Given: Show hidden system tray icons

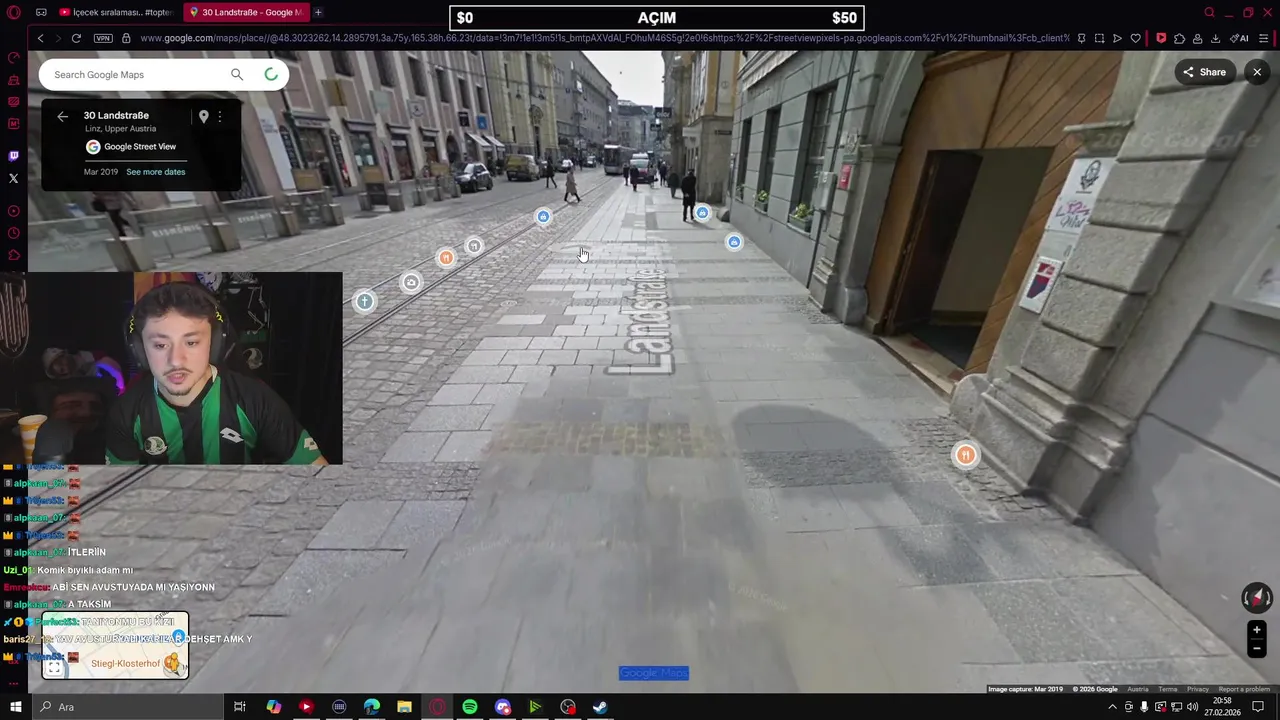Looking at the screenshot, I should pos(1112,707).
